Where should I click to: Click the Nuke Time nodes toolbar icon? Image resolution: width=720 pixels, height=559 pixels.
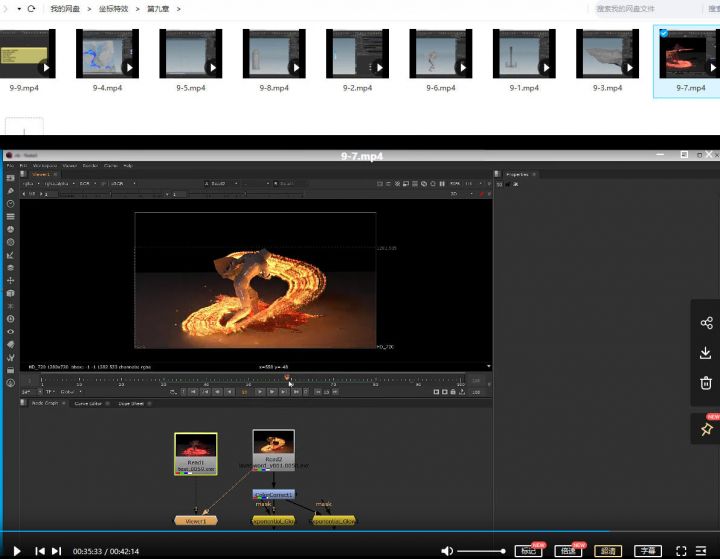(x=11, y=203)
